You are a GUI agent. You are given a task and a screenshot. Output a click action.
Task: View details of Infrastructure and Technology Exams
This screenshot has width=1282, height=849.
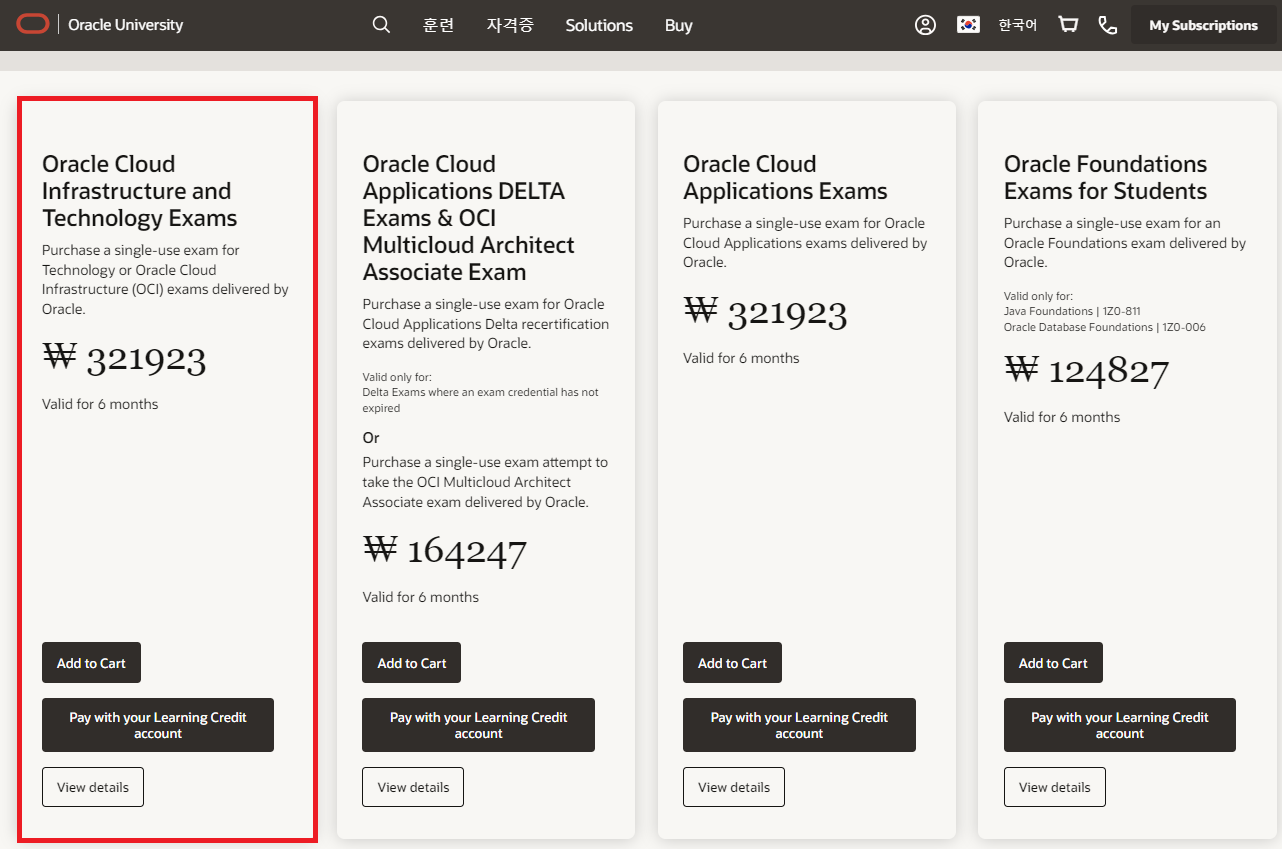pyautogui.click(x=93, y=787)
